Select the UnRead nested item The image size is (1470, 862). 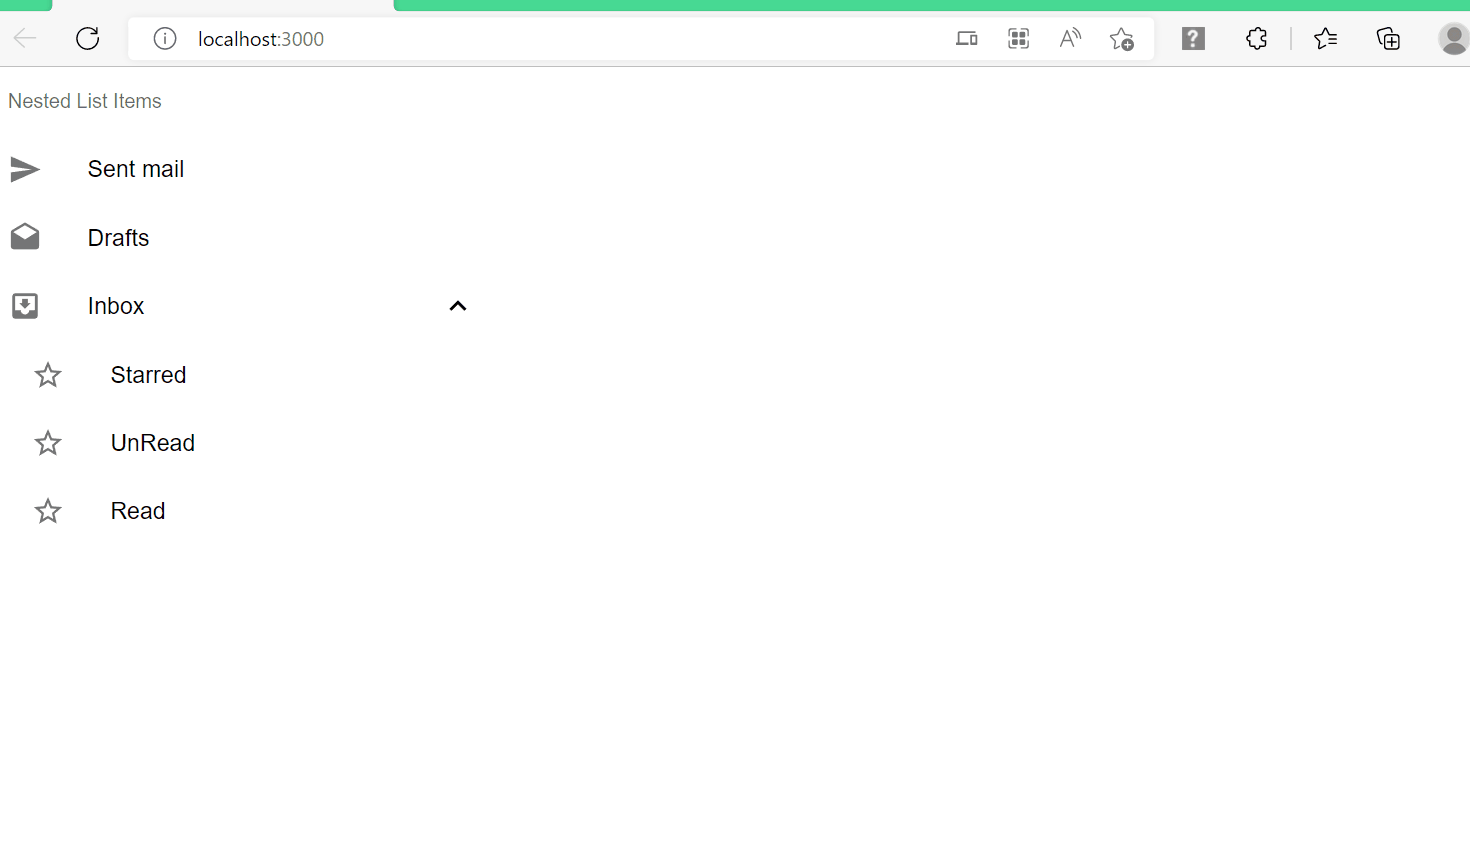pyautogui.click(x=242, y=443)
